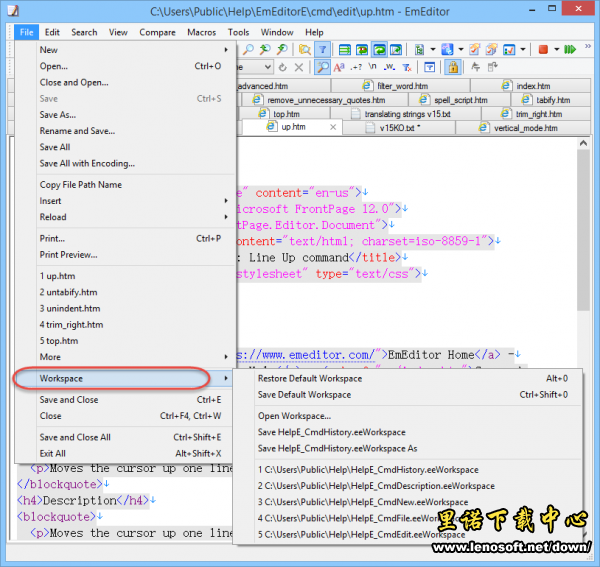Screen dimensions: 600x567
Task: Switch to the v15KO.txt tab
Action: pos(399,128)
